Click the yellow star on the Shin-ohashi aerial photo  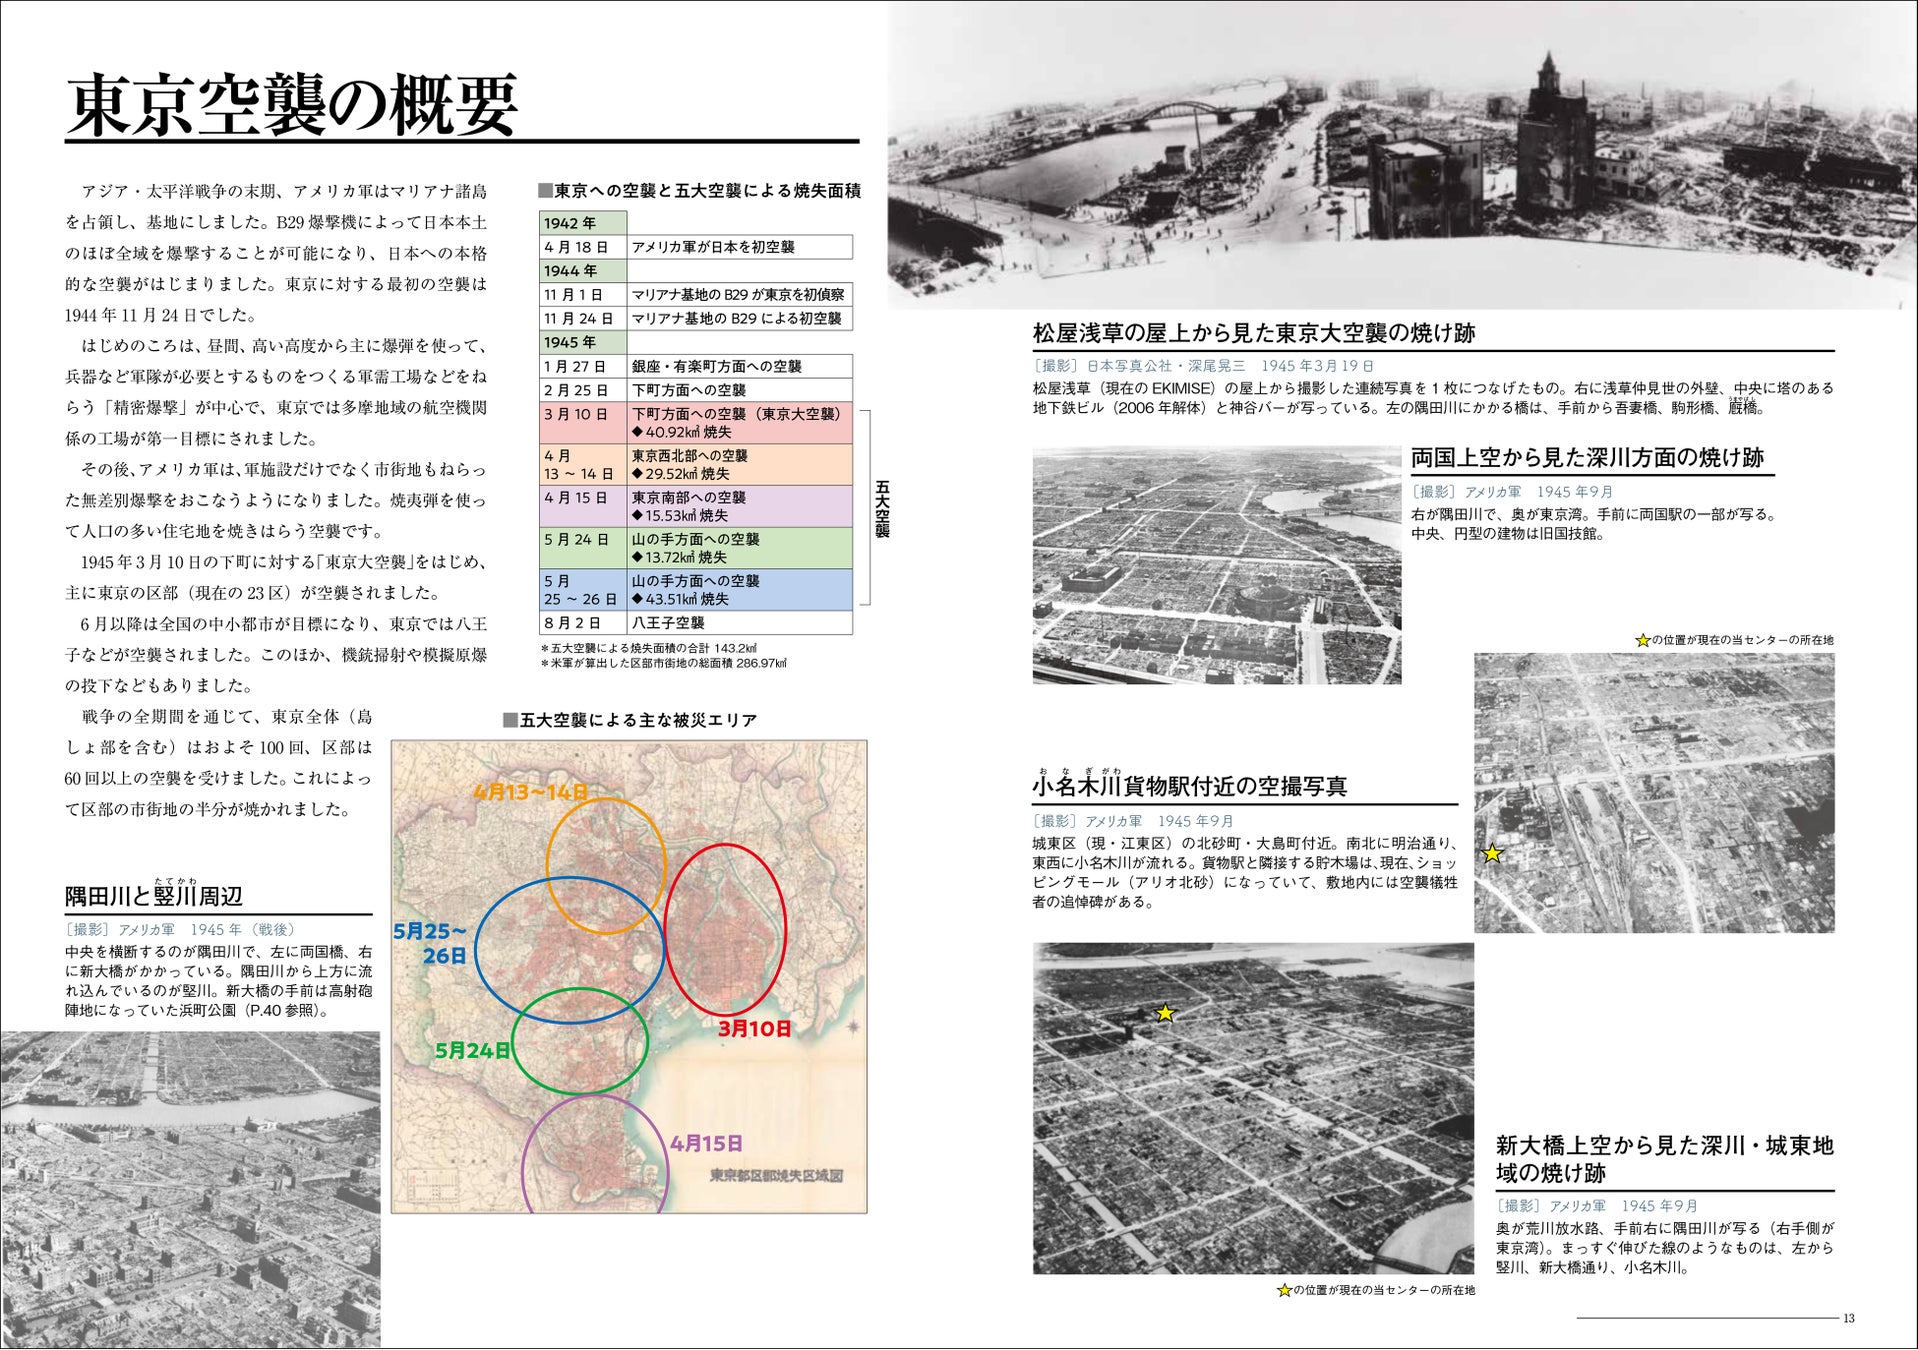(1165, 1013)
